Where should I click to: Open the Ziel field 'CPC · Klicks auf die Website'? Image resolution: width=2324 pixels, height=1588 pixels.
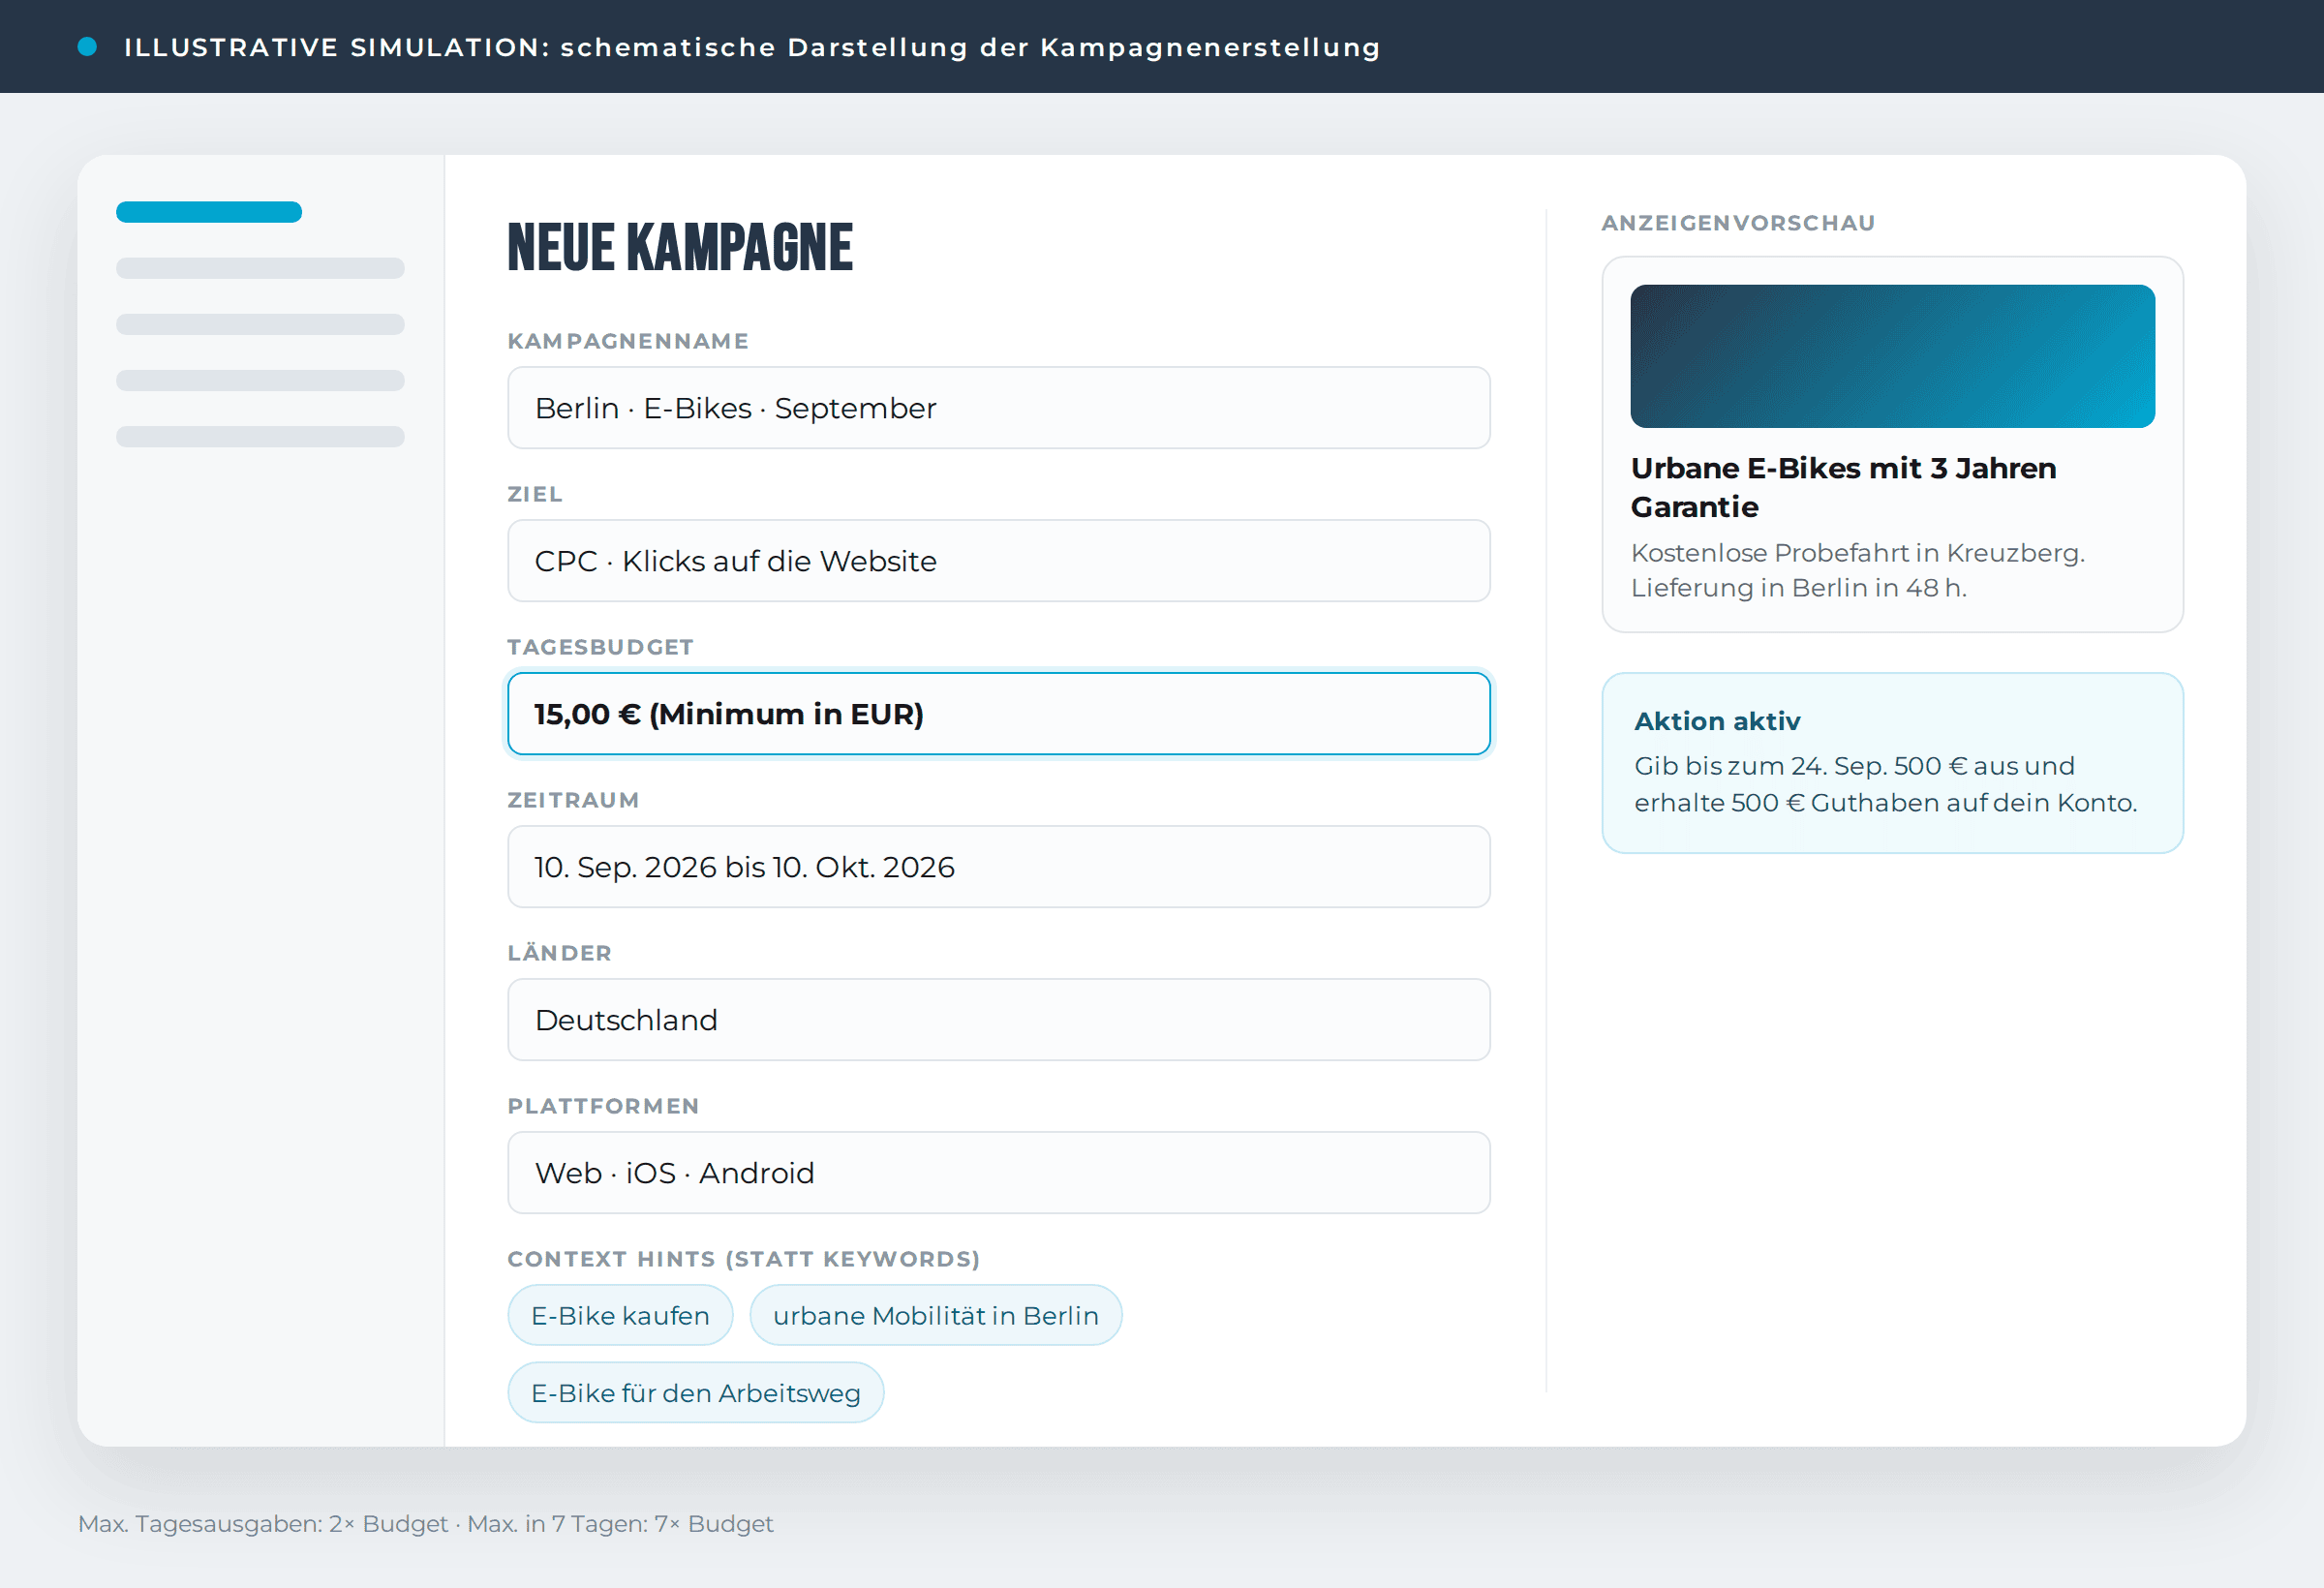[x=998, y=561]
